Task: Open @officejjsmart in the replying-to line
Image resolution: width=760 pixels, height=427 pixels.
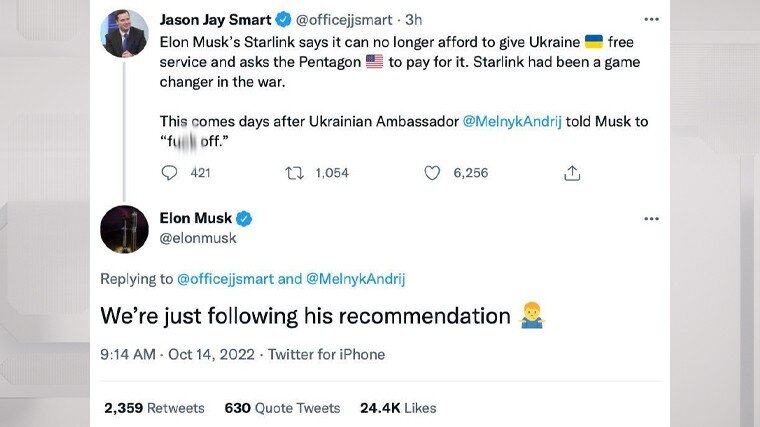Action: click(x=225, y=279)
